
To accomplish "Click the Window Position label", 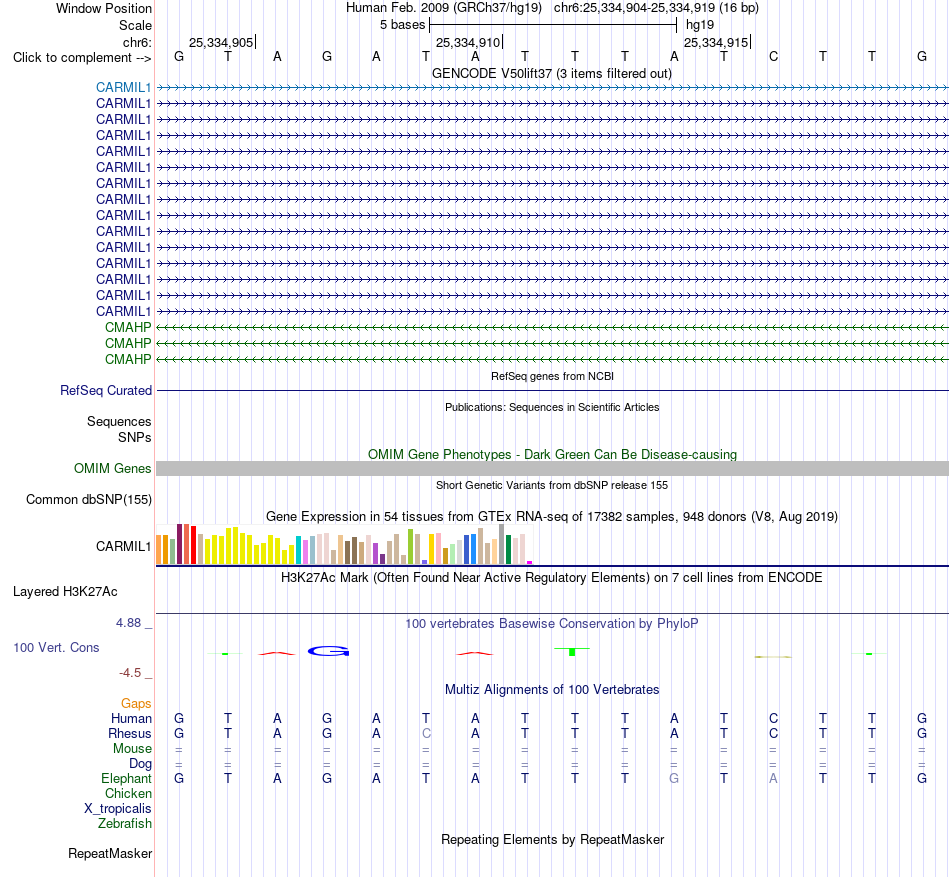I will coord(104,8).
